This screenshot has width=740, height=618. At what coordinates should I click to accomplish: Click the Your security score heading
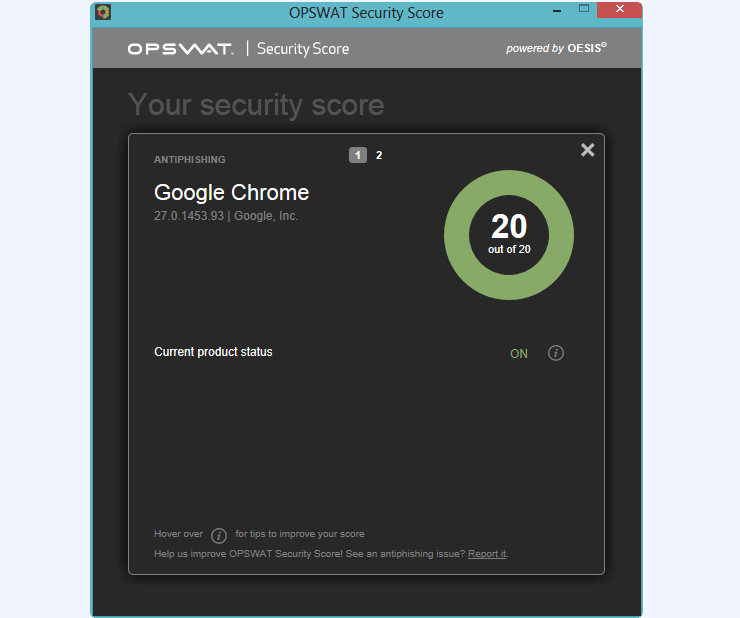point(256,104)
